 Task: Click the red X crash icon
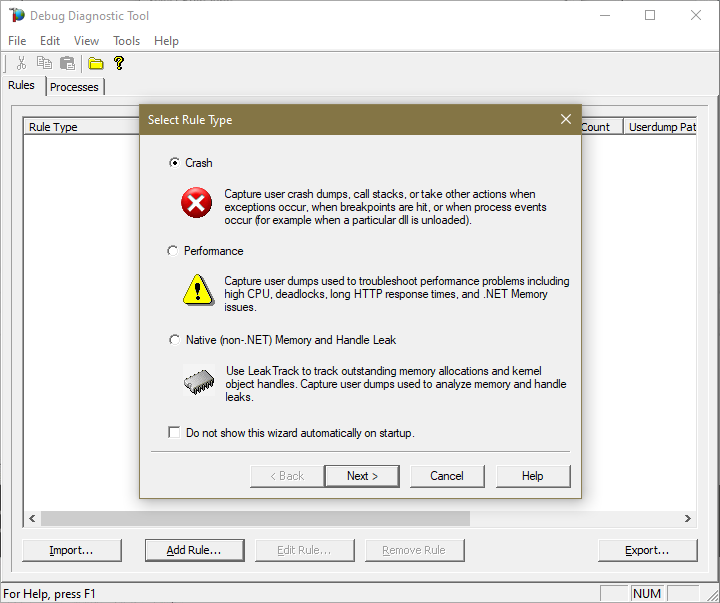[197, 203]
